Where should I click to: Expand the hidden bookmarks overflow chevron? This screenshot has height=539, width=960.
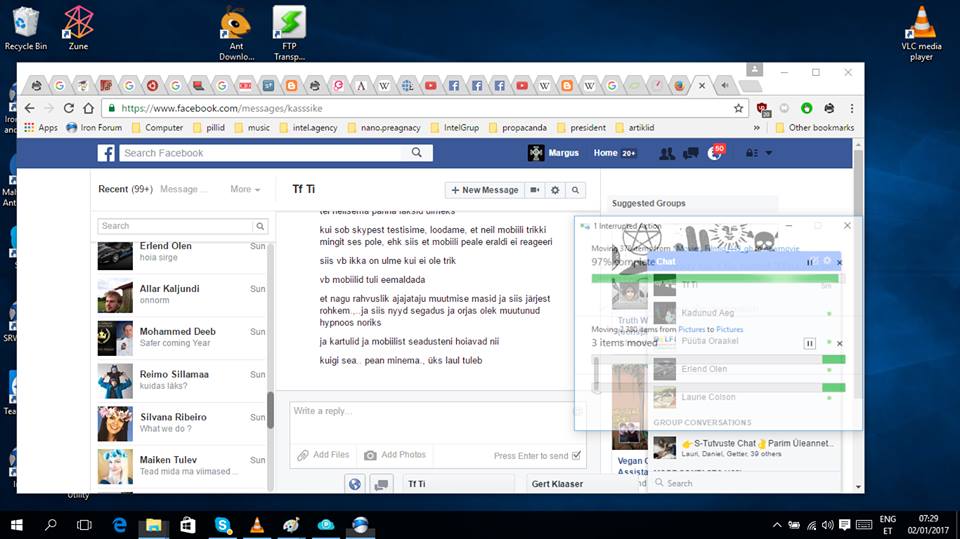757,127
